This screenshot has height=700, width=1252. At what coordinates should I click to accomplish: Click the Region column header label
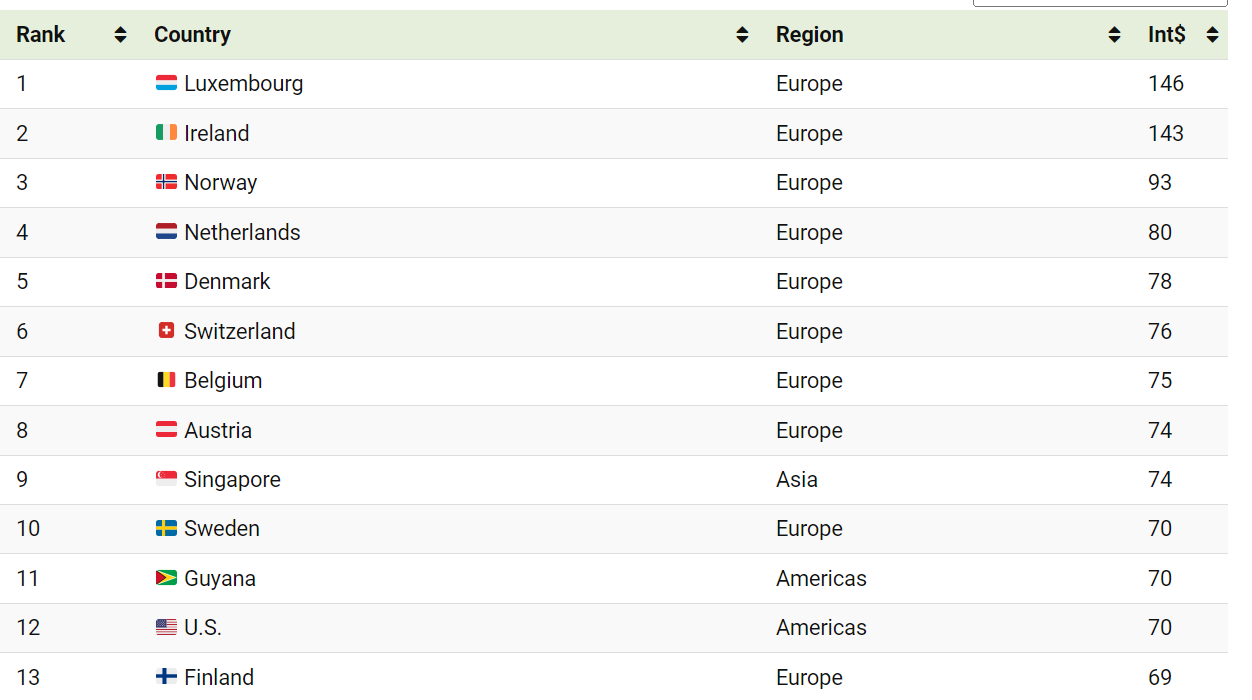(809, 35)
